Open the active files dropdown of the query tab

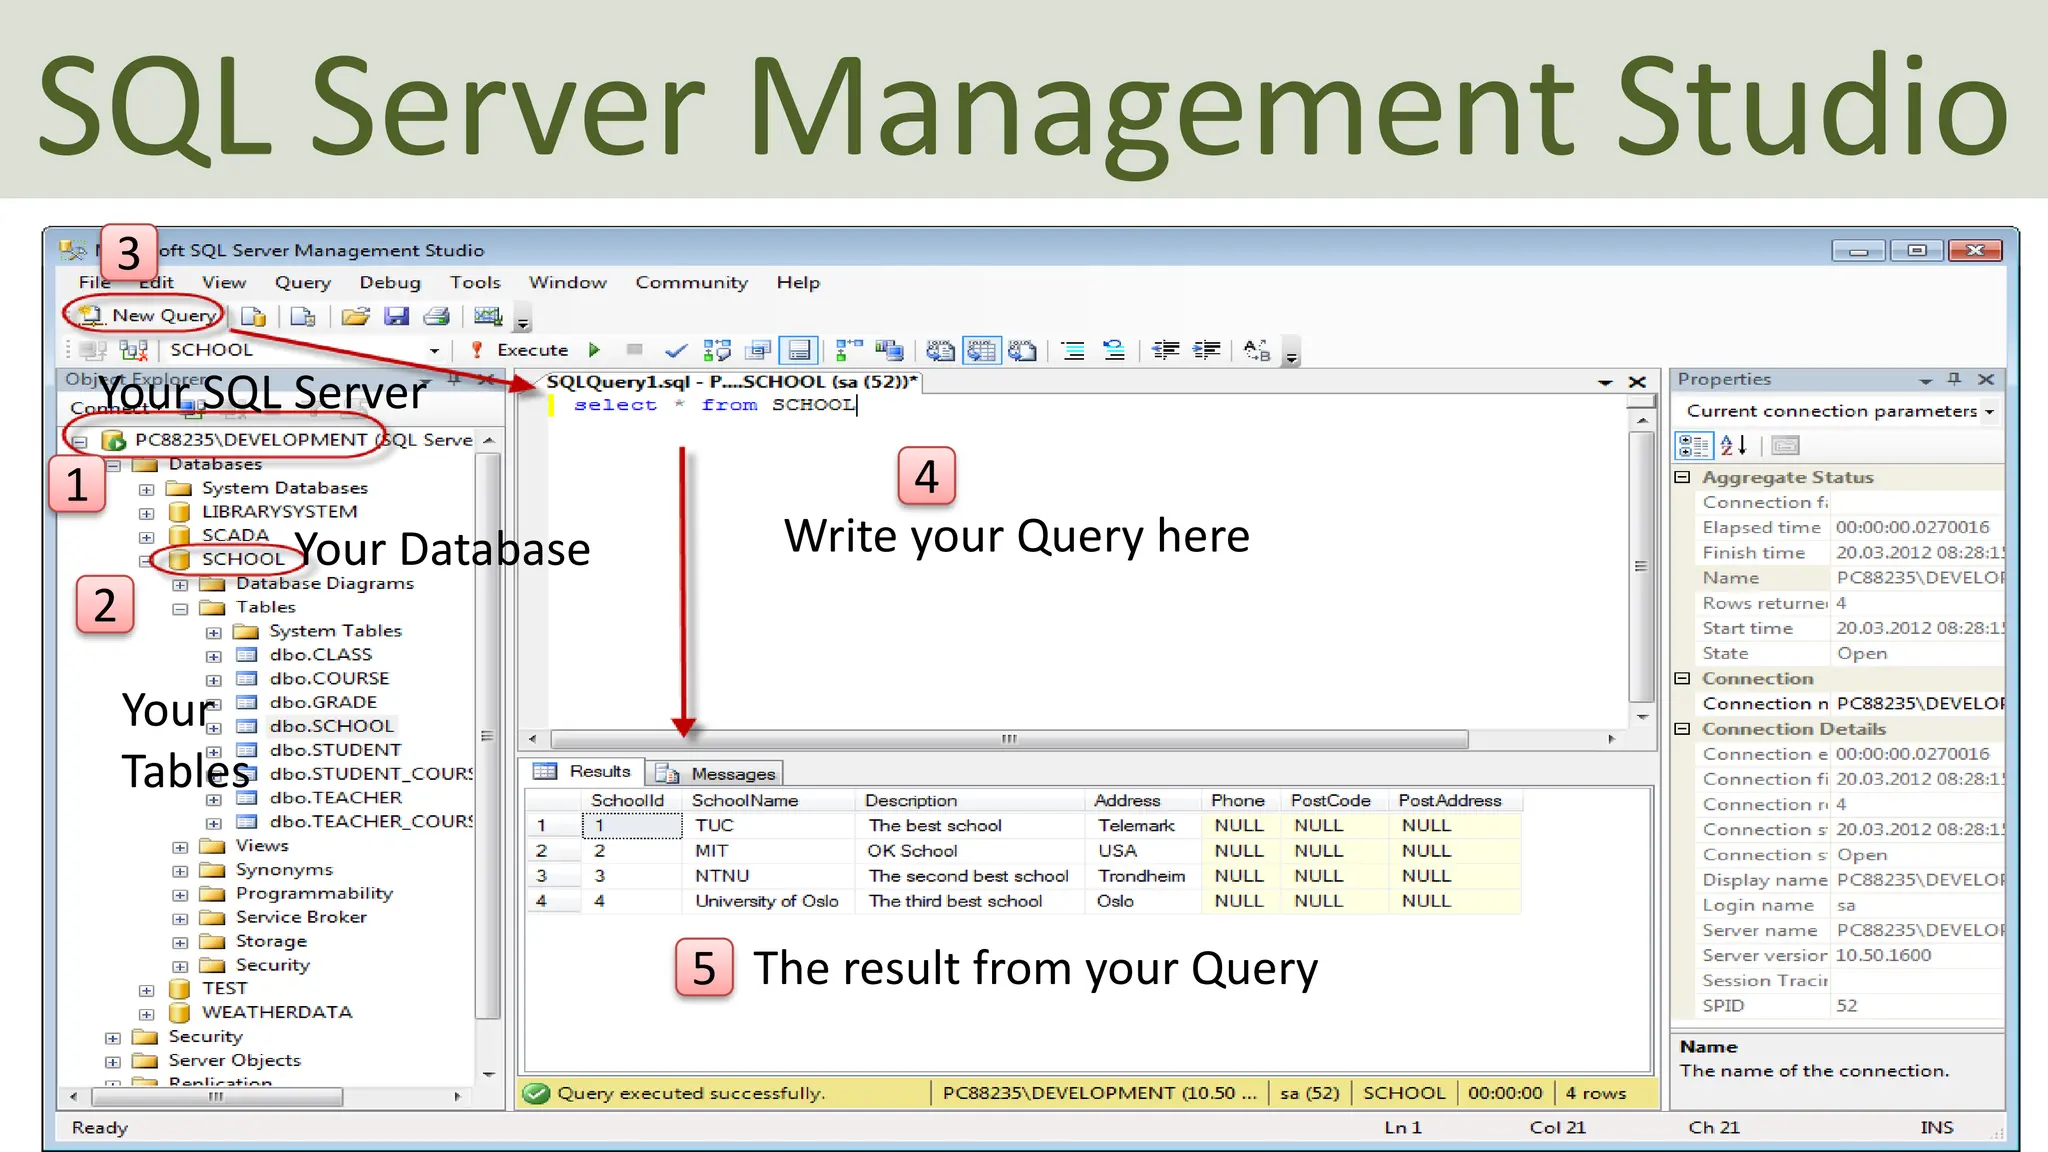1605,382
